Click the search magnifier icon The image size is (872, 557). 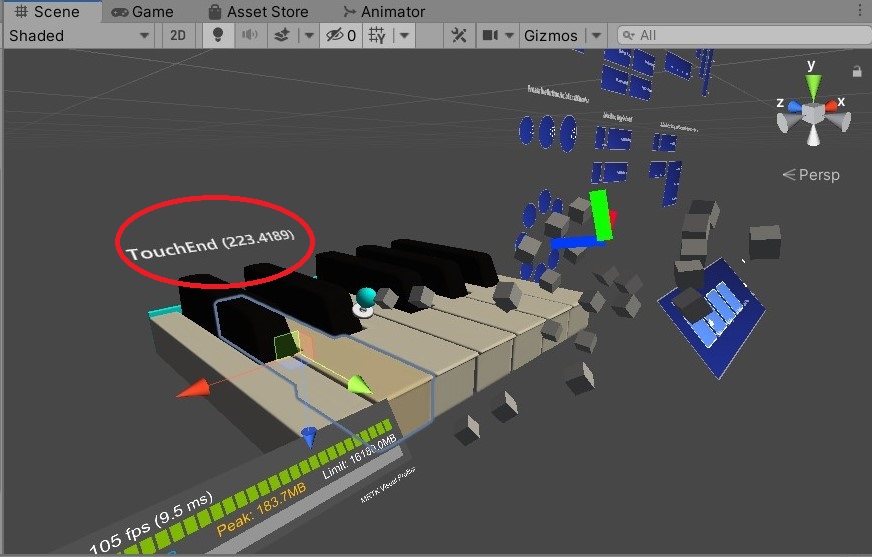point(628,36)
